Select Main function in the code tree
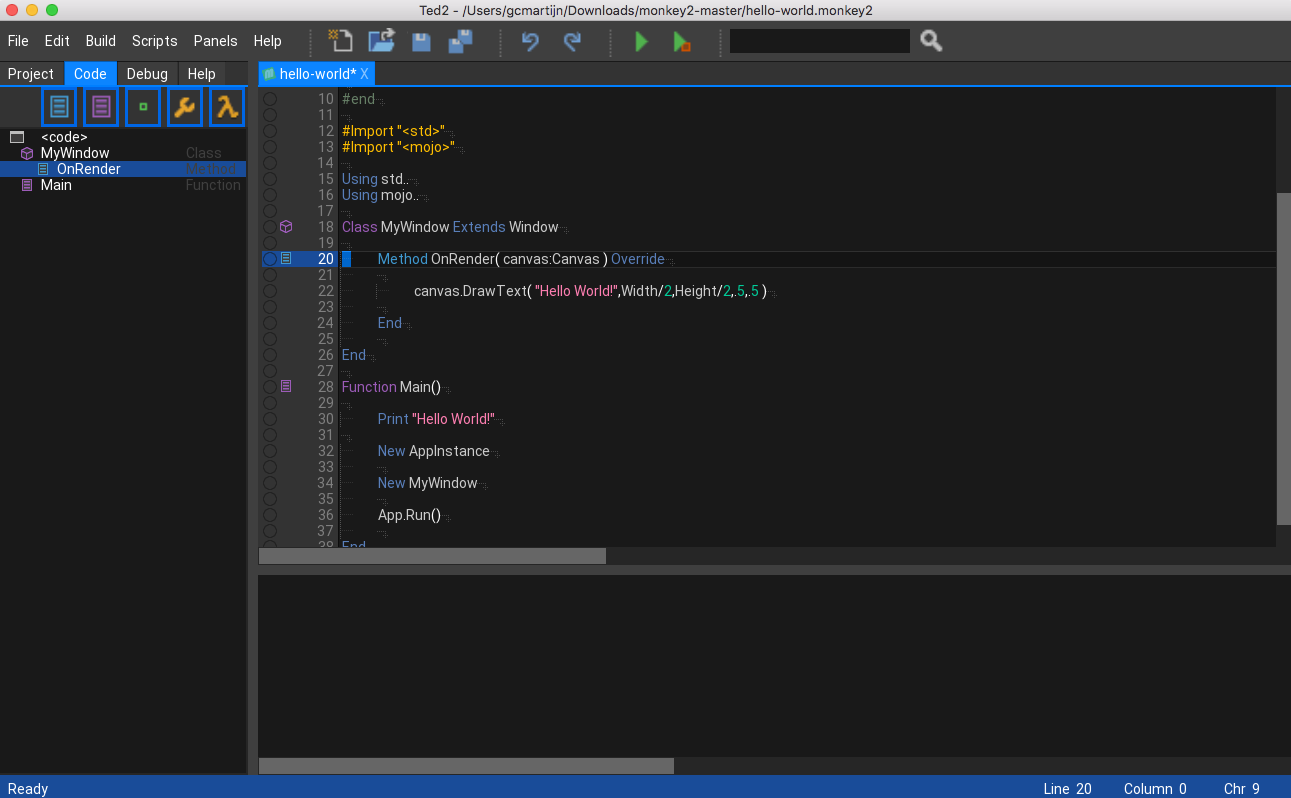This screenshot has height=798, width=1291. click(56, 185)
